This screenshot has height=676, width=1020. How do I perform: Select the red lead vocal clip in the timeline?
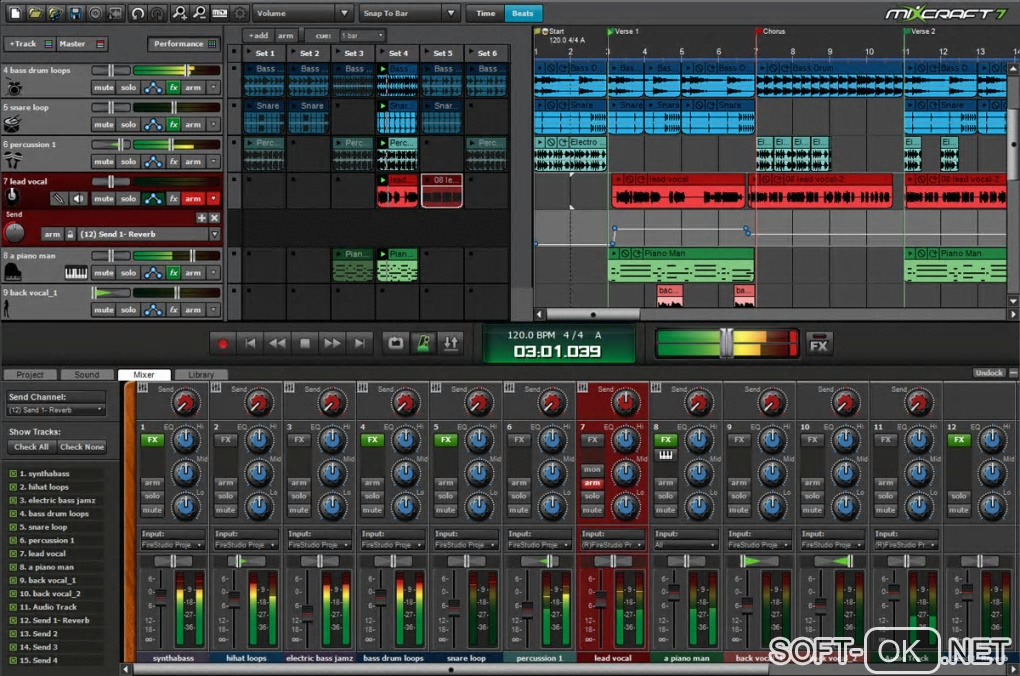point(678,191)
